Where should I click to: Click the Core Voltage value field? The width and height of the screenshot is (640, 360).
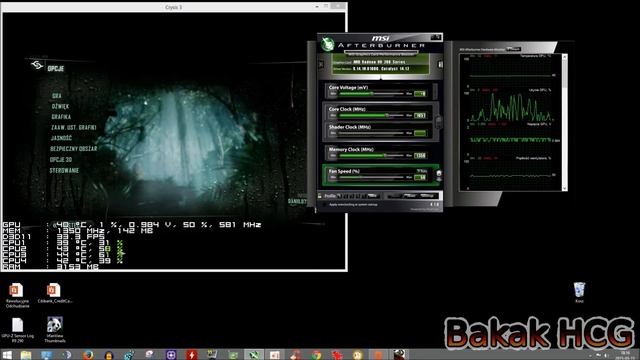(420, 94)
